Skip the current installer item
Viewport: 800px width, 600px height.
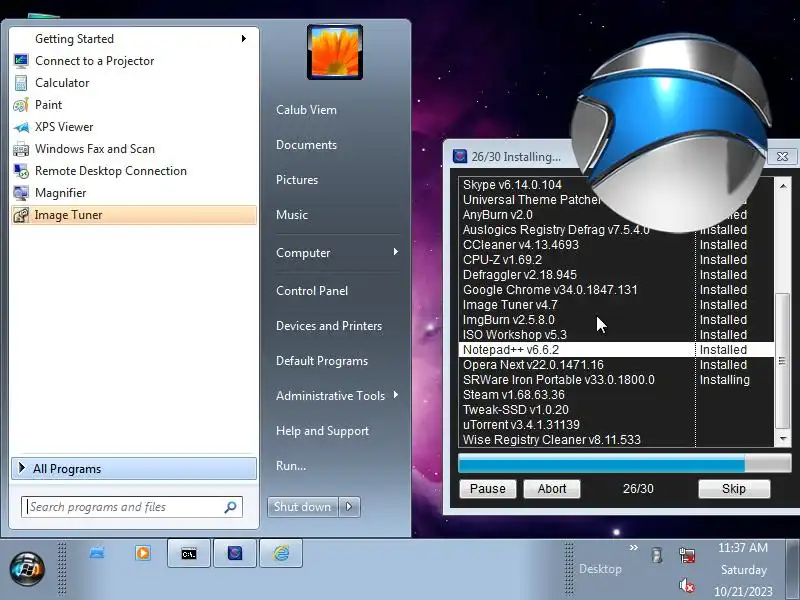(x=734, y=489)
